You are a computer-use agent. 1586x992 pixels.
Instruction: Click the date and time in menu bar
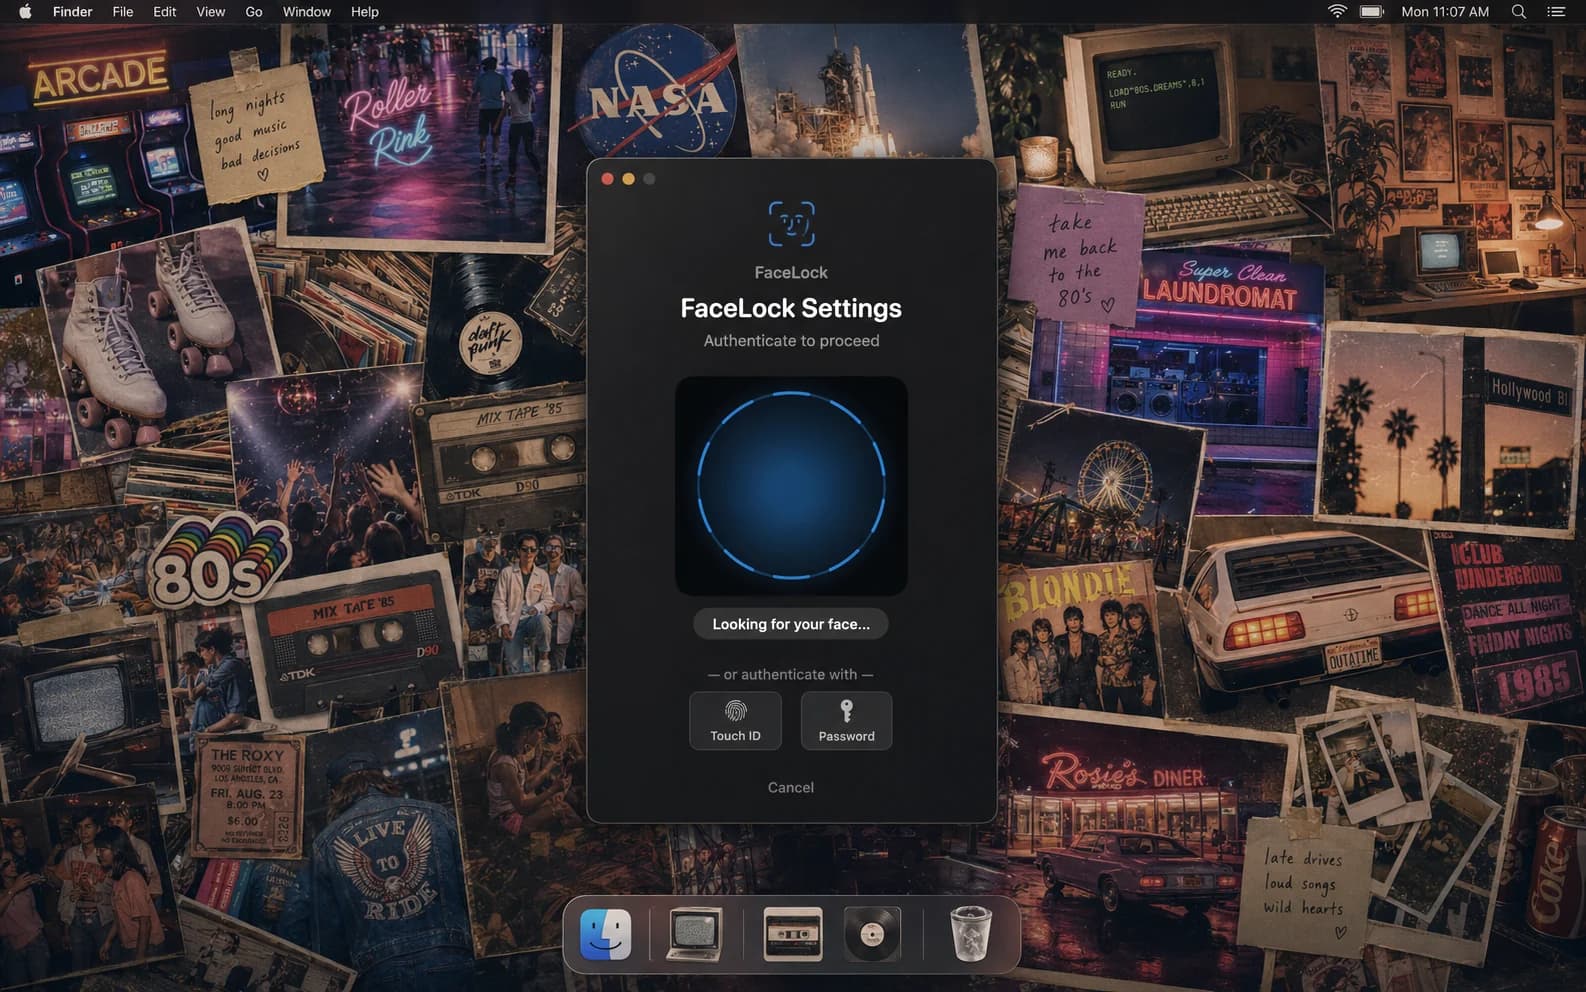[x=1445, y=12]
